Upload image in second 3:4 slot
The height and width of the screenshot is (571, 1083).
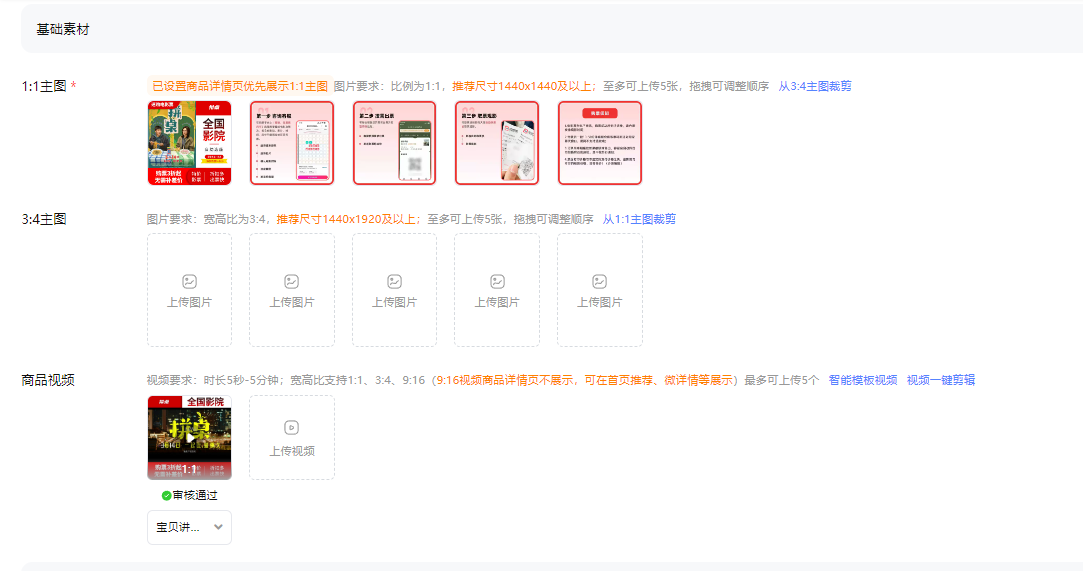[291, 290]
